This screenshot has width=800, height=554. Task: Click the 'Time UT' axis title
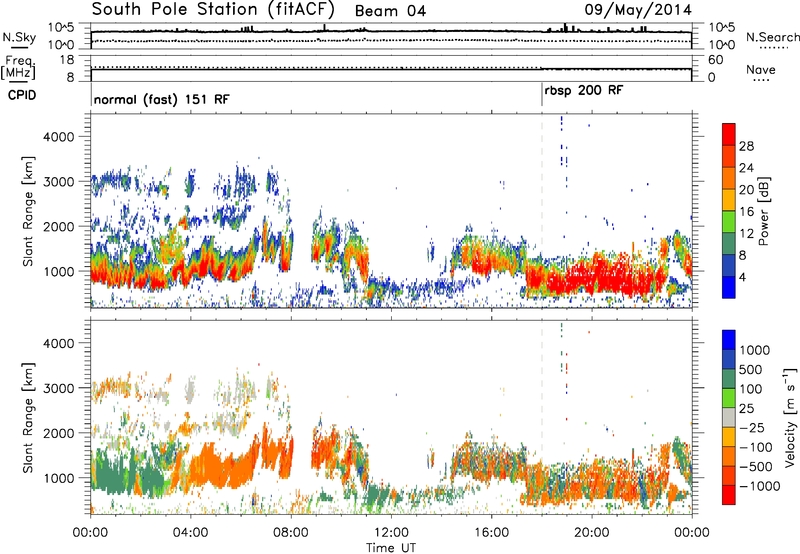click(x=391, y=547)
